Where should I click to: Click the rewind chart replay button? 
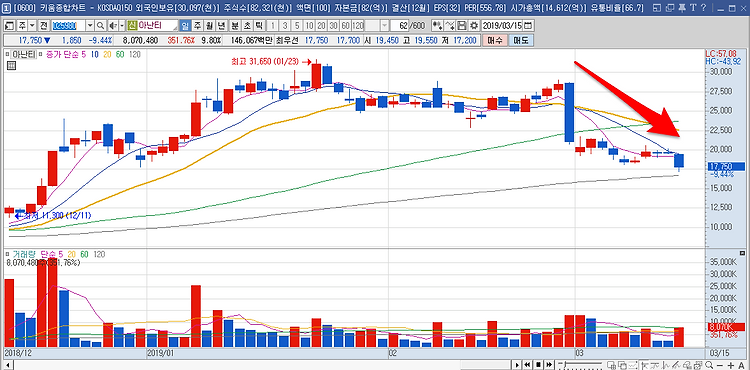pos(527,365)
